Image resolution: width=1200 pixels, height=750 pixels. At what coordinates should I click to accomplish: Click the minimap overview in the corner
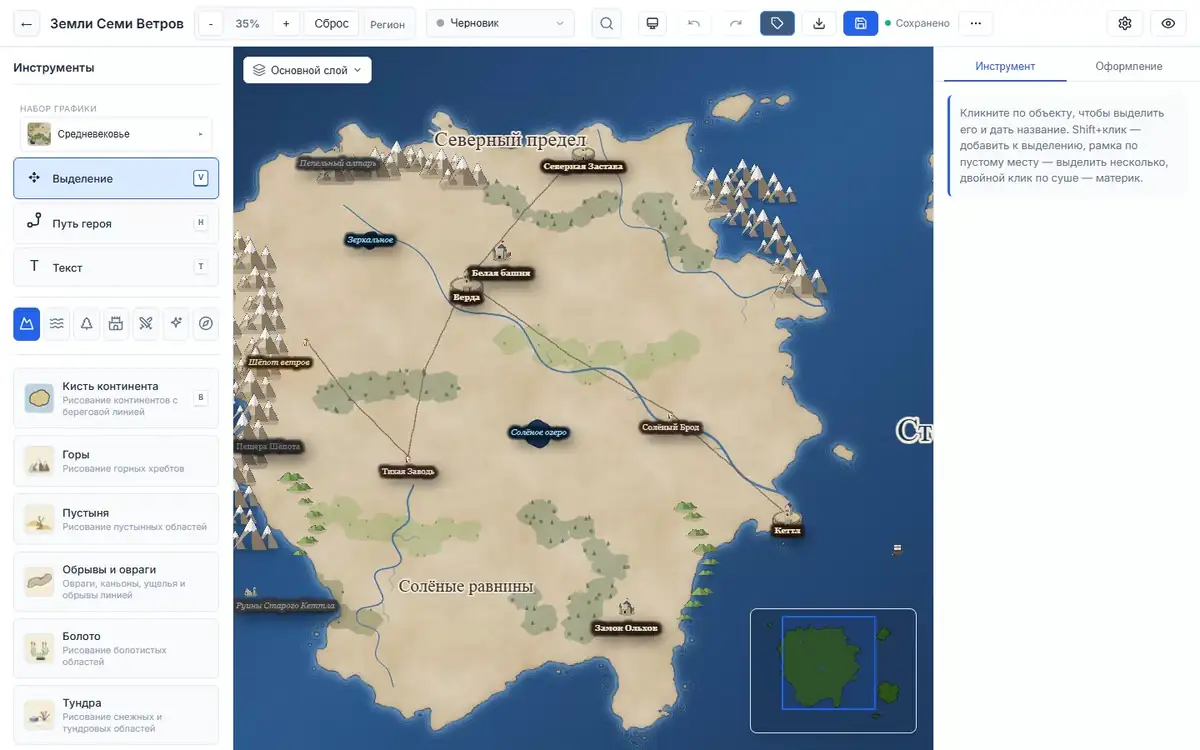833,671
